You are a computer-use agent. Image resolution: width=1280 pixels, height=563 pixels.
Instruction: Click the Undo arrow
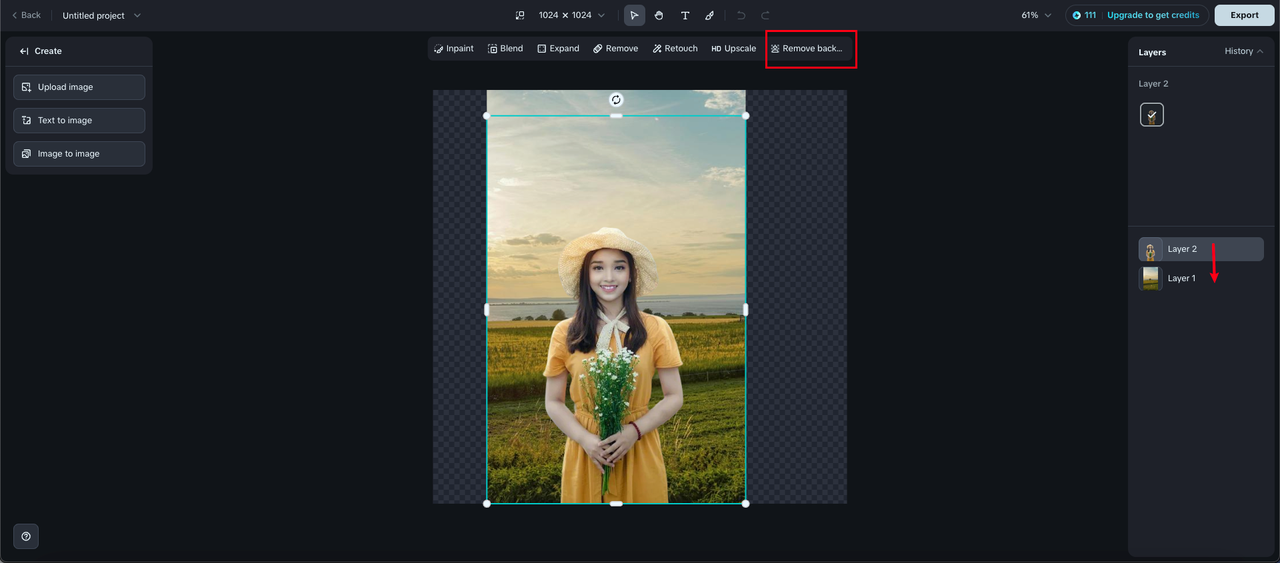(x=741, y=15)
